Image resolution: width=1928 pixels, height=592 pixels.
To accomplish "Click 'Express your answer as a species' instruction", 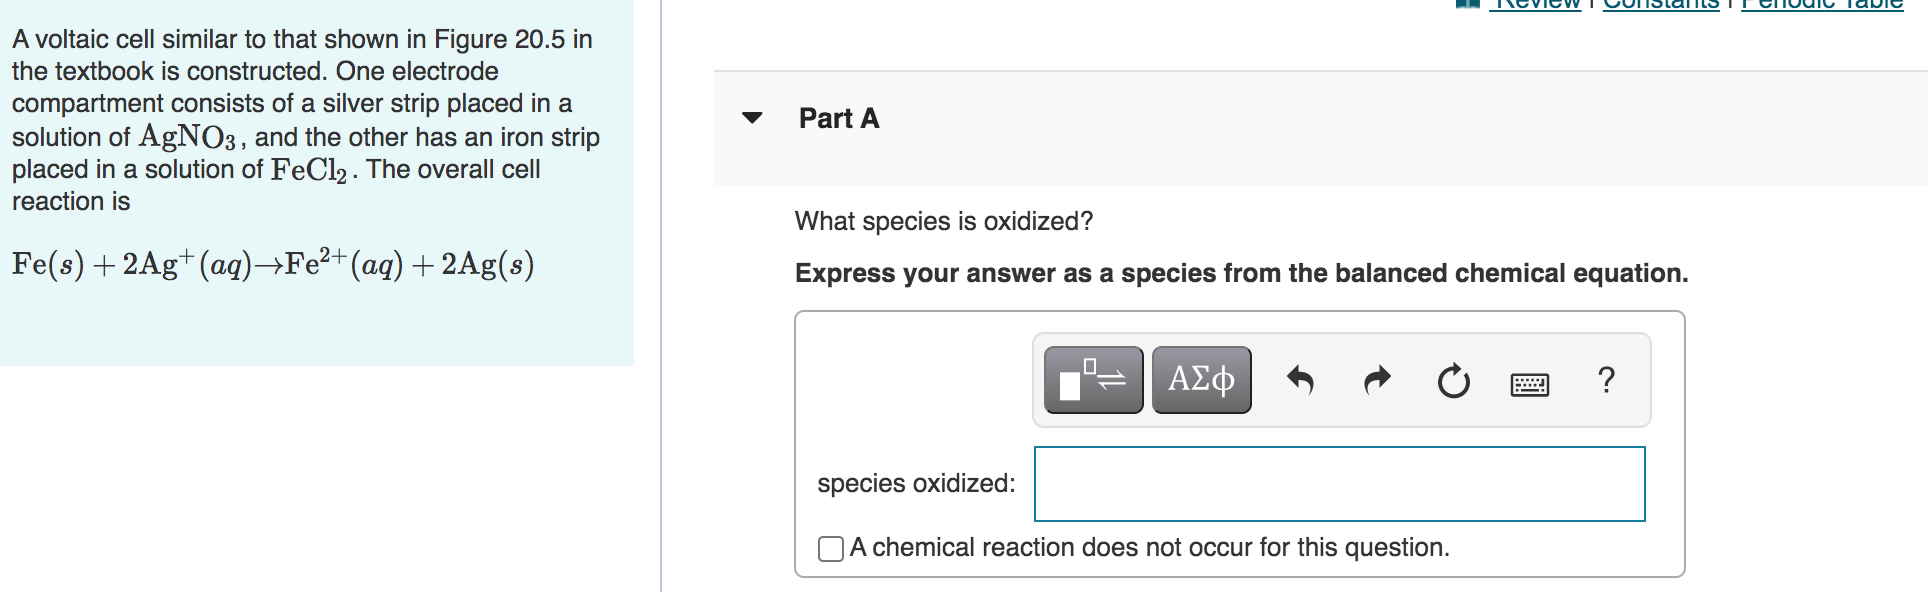I will [1241, 273].
